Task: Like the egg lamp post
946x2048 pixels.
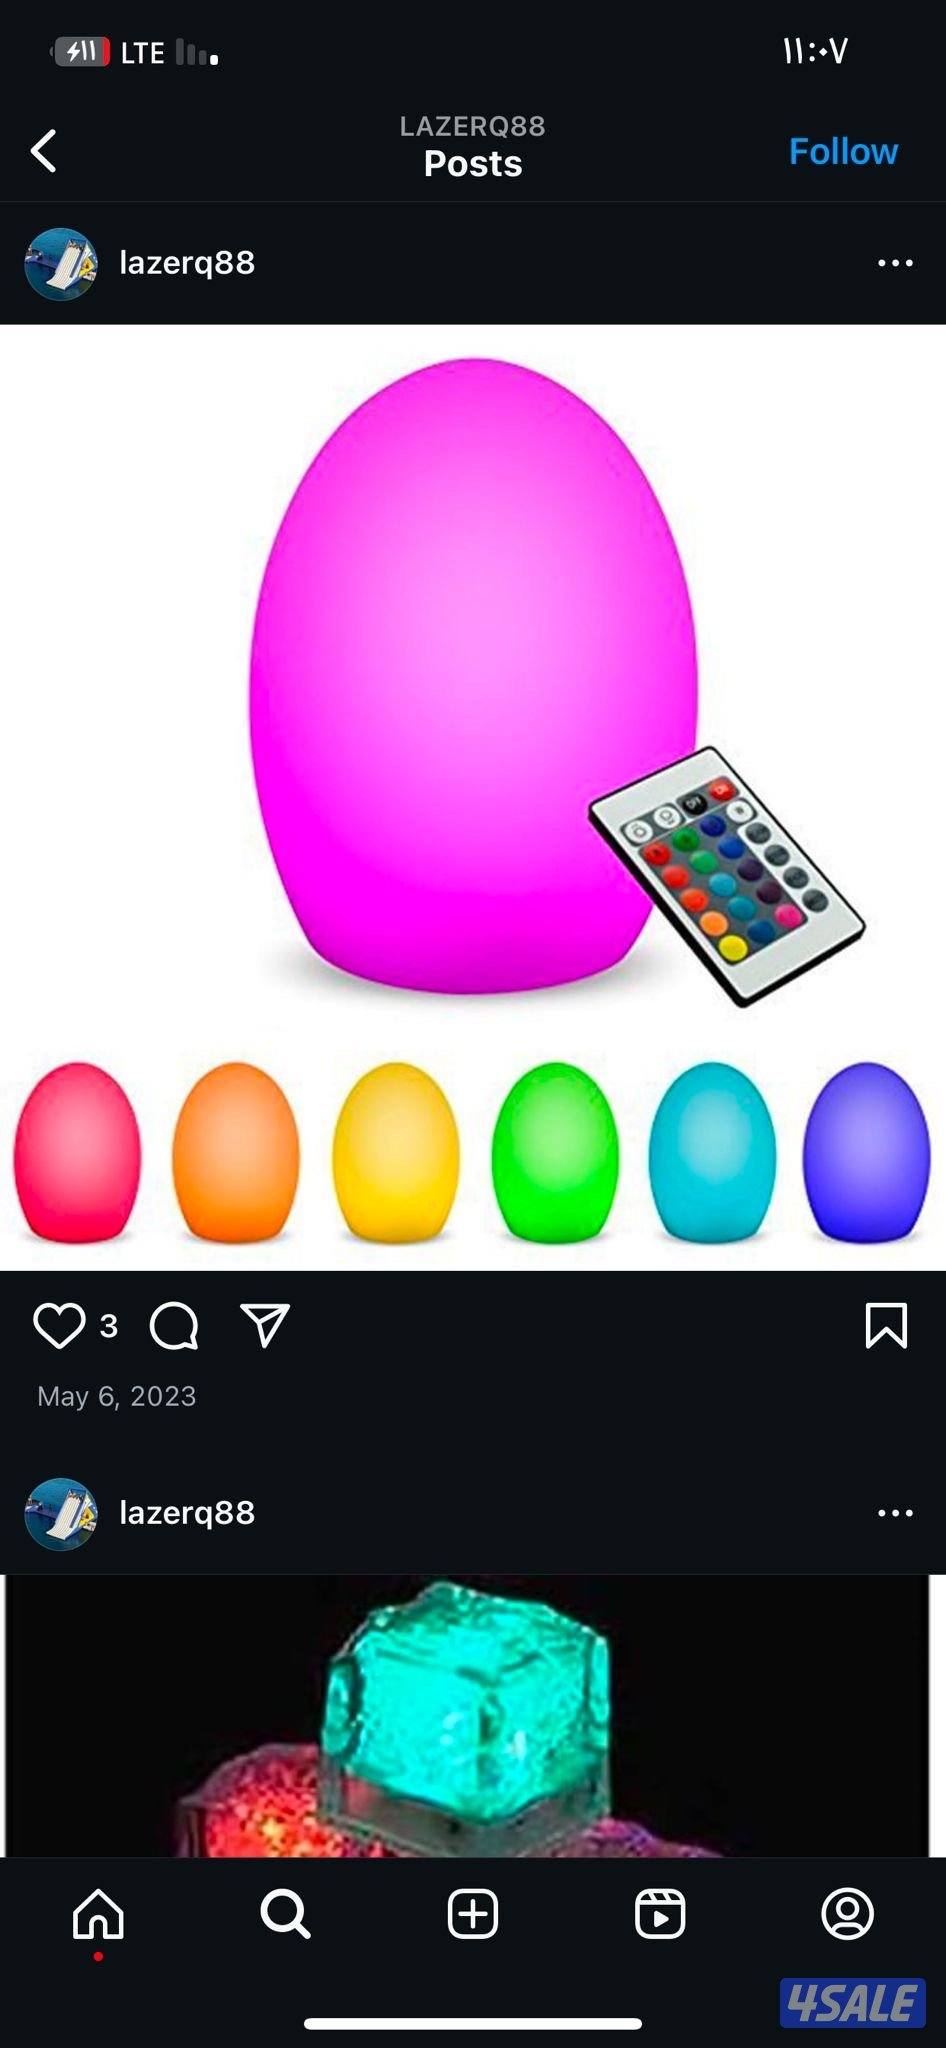Action: [59, 1326]
